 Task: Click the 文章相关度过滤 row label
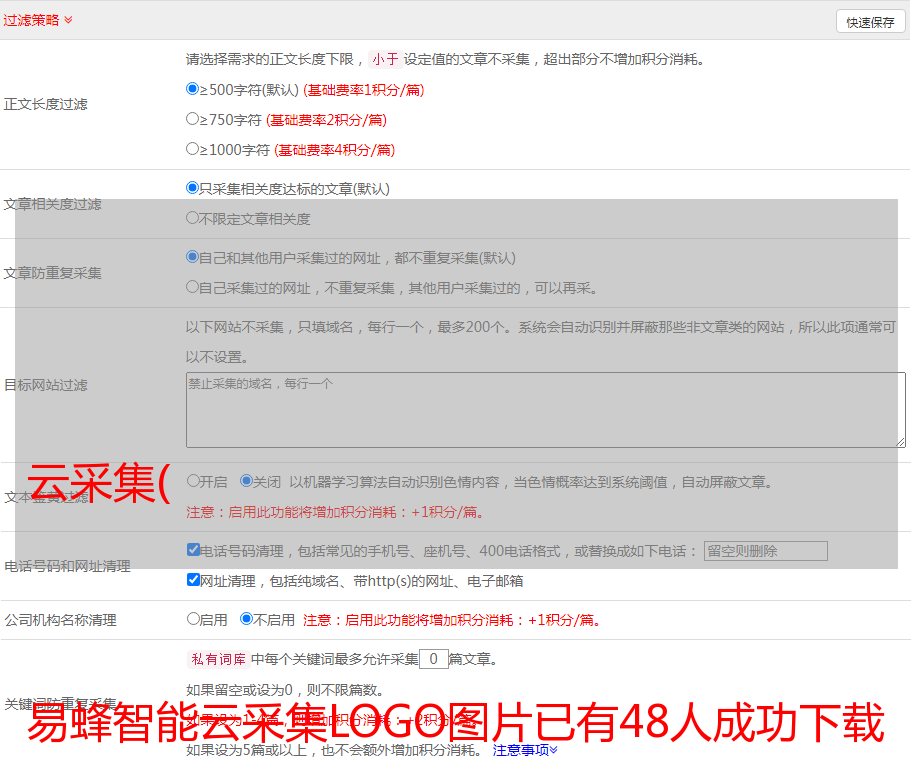[x=52, y=204]
